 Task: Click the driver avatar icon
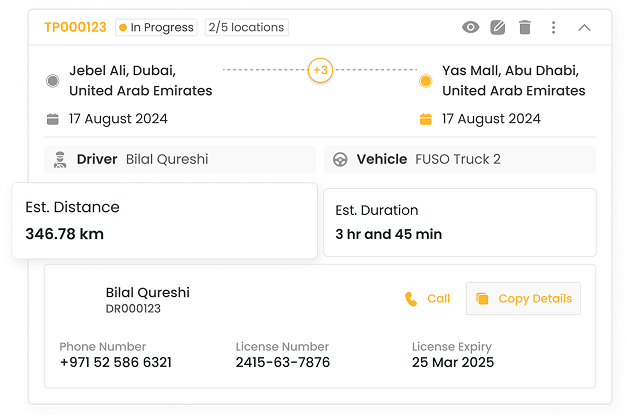point(61,159)
